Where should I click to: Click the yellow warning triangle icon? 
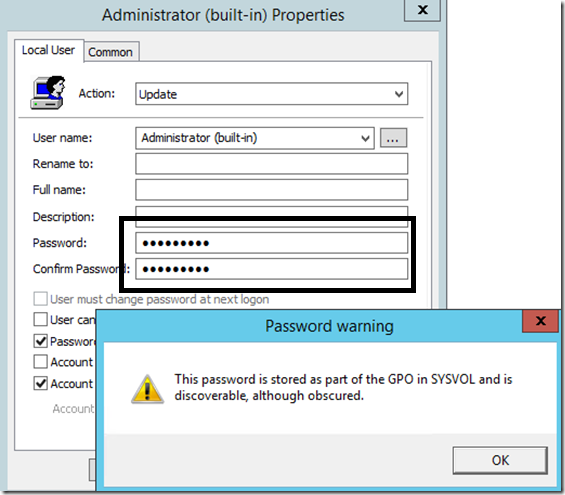pos(147,389)
